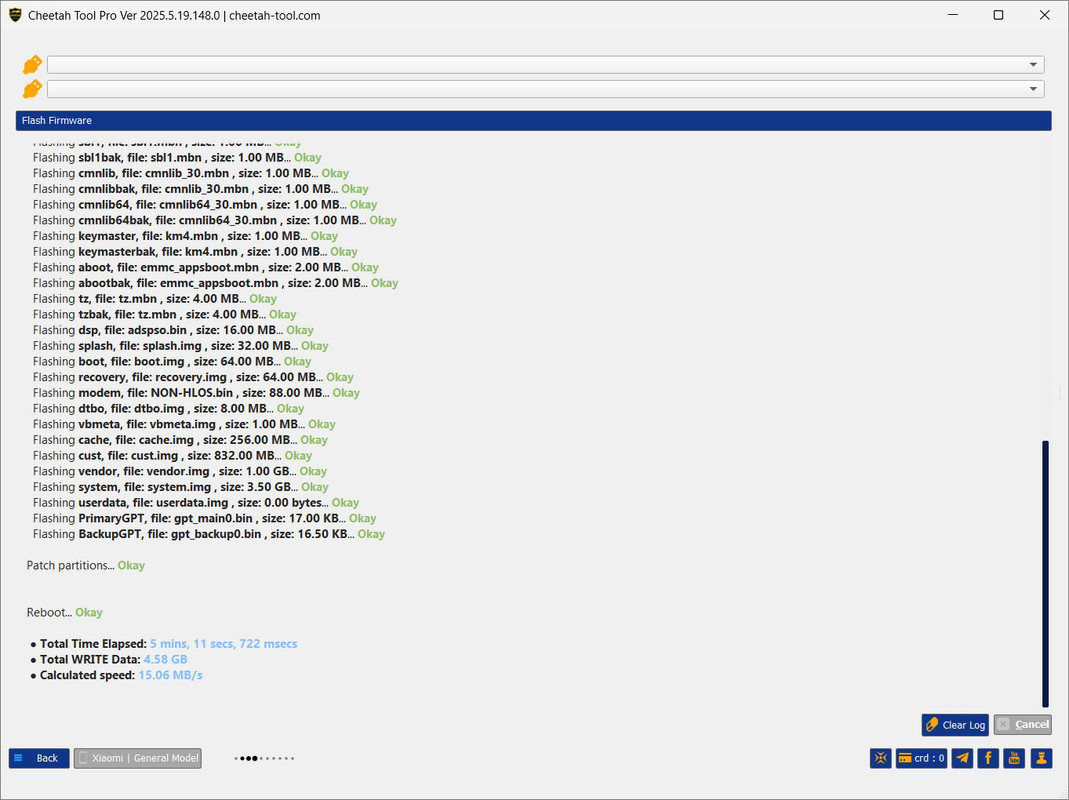Expand the first port dropdown arrow
This screenshot has height=800, width=1069.
pos(1033,65)
